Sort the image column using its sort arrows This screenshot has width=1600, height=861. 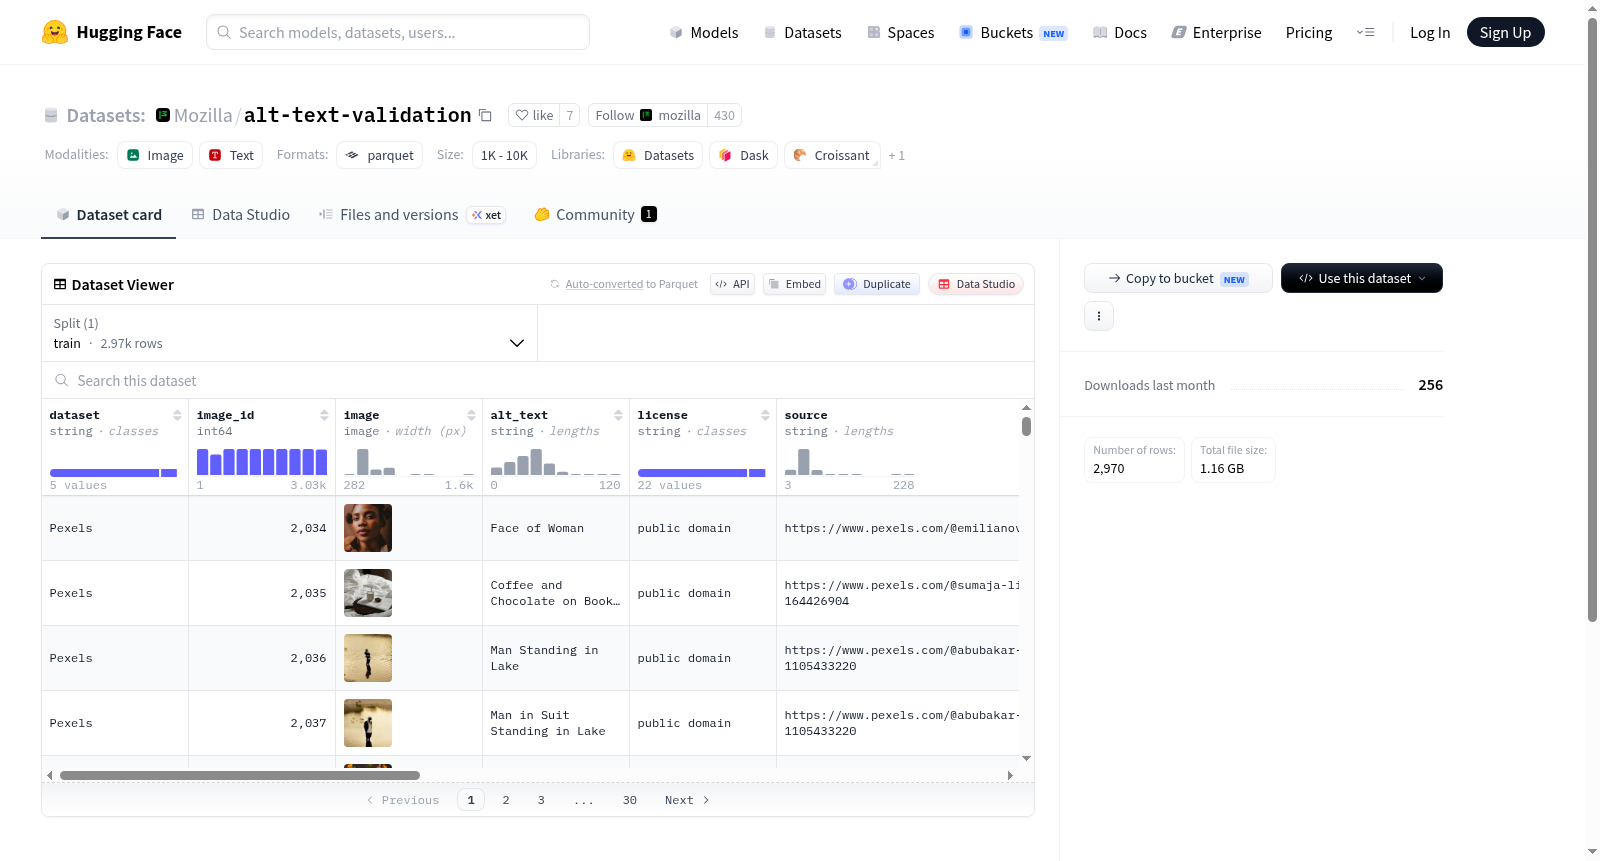[471, 415]
